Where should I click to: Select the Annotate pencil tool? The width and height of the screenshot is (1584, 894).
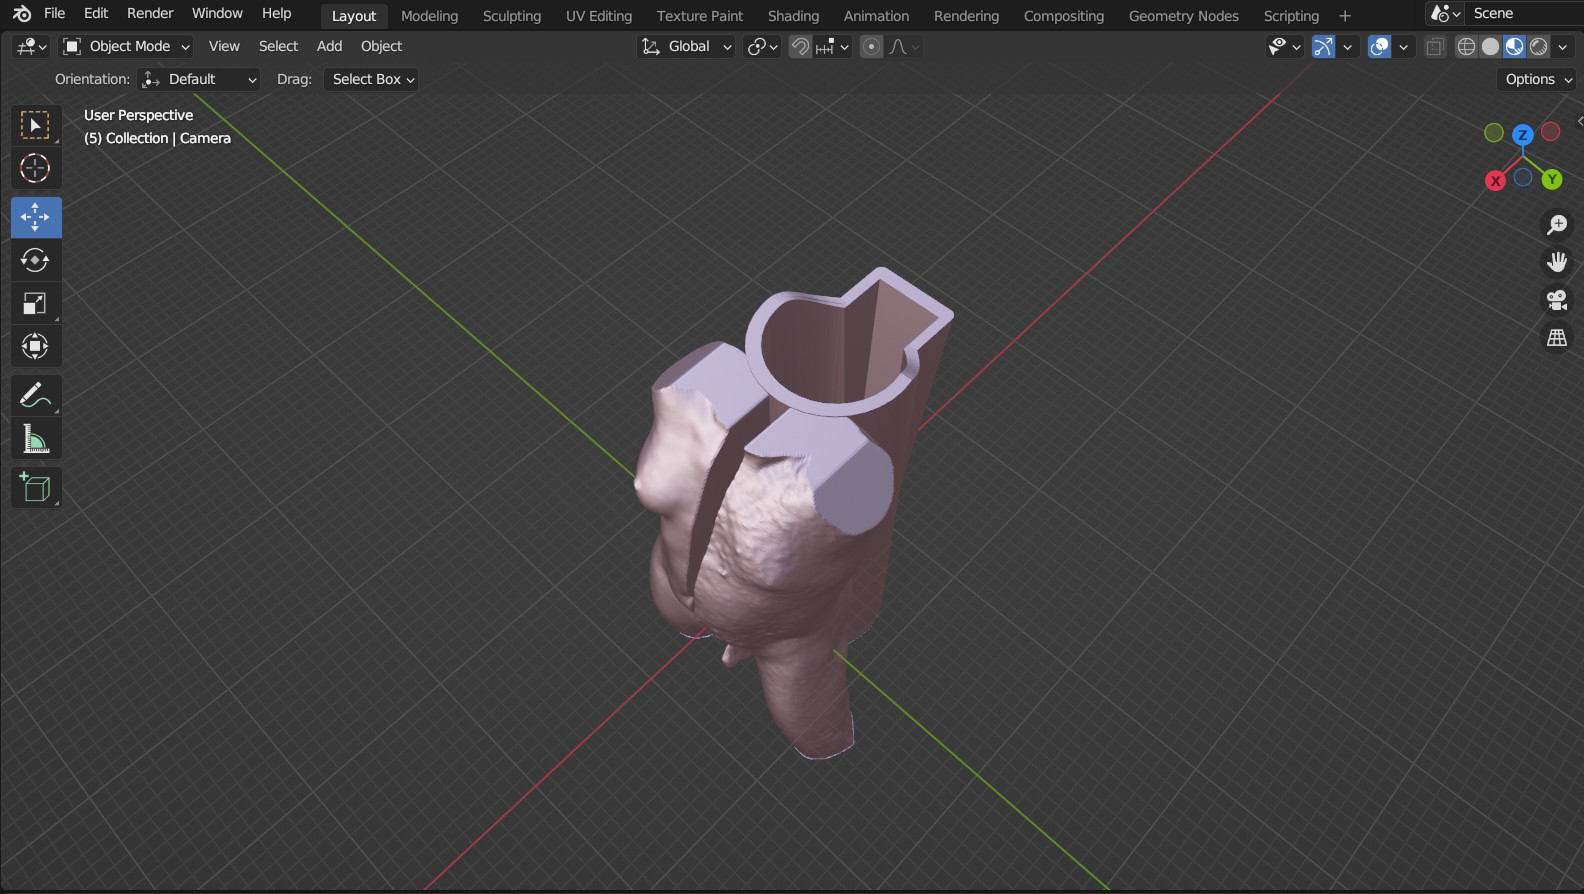pyautogui.click(x=35, y=396)
